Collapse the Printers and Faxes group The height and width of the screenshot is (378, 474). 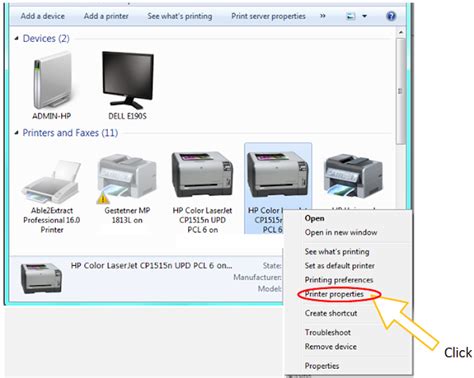(16, 133)
